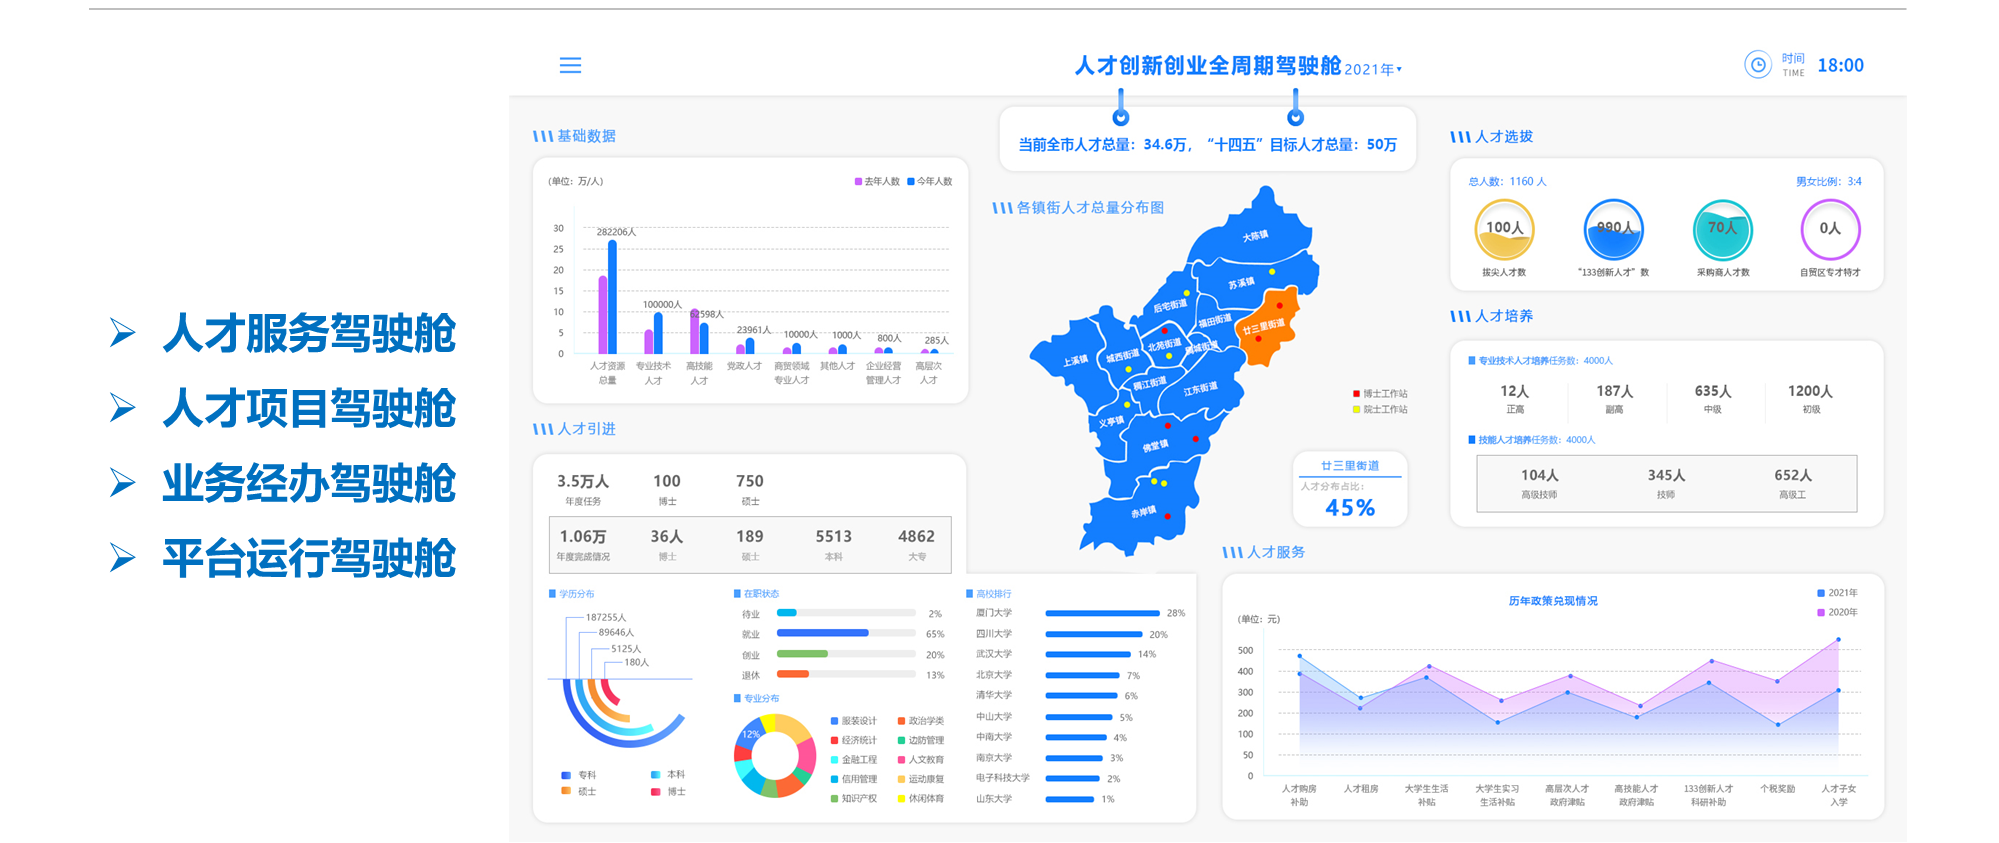Select the gold 100人 gauge circle
The height and width of the screenshot is (843, 1999).
click(x=1504, y=229)
